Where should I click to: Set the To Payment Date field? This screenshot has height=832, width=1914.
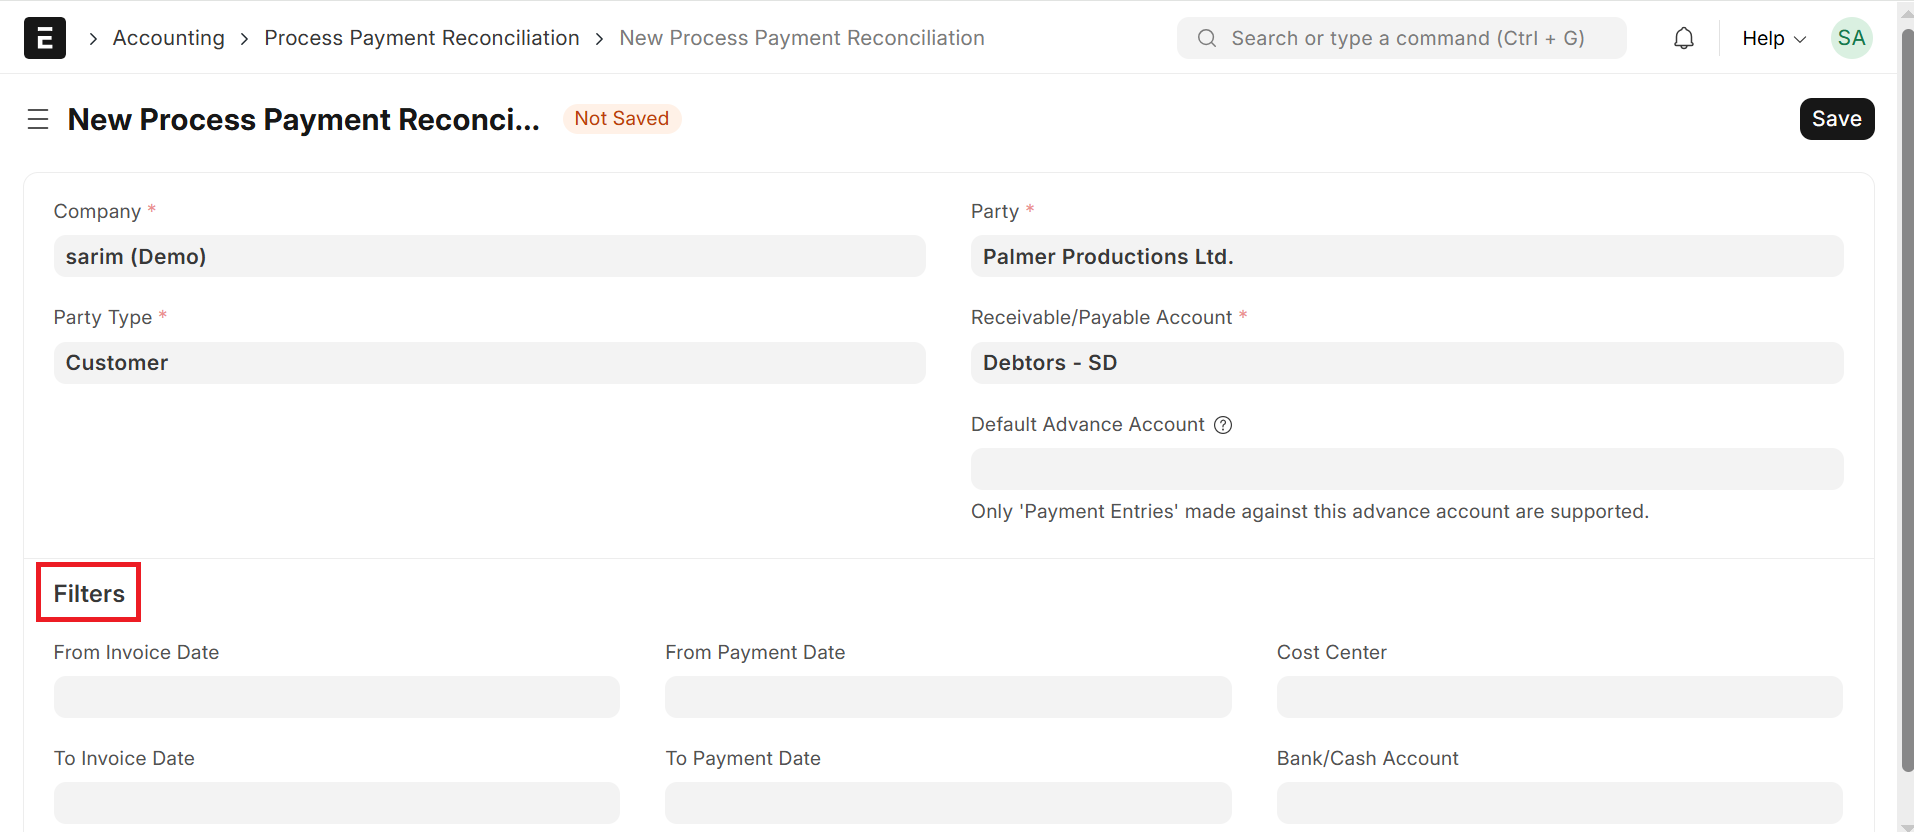point(947,803)
